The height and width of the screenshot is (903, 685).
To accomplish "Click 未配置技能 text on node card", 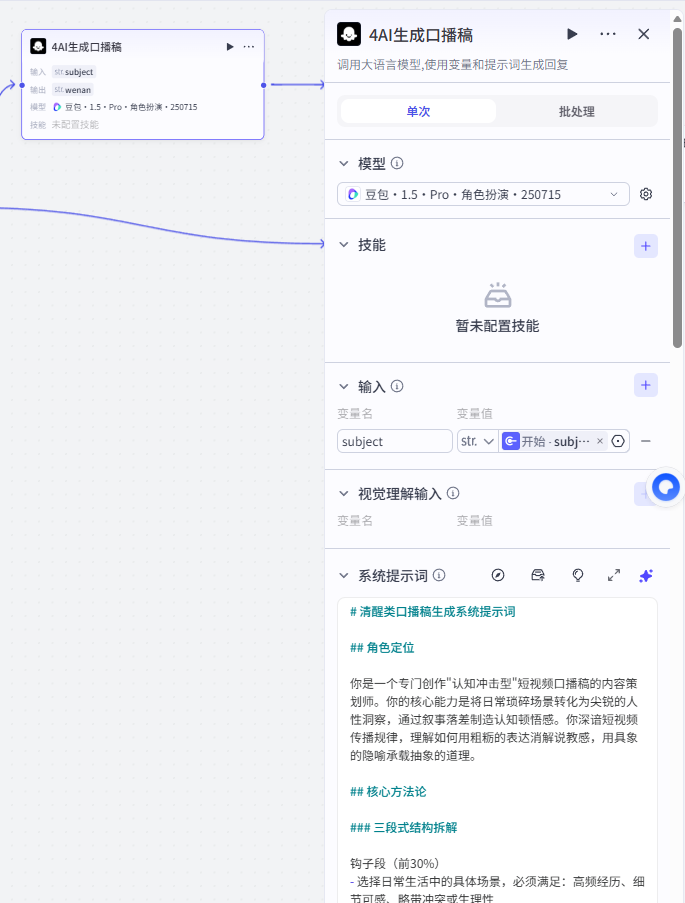I will (x=75, y=124).
